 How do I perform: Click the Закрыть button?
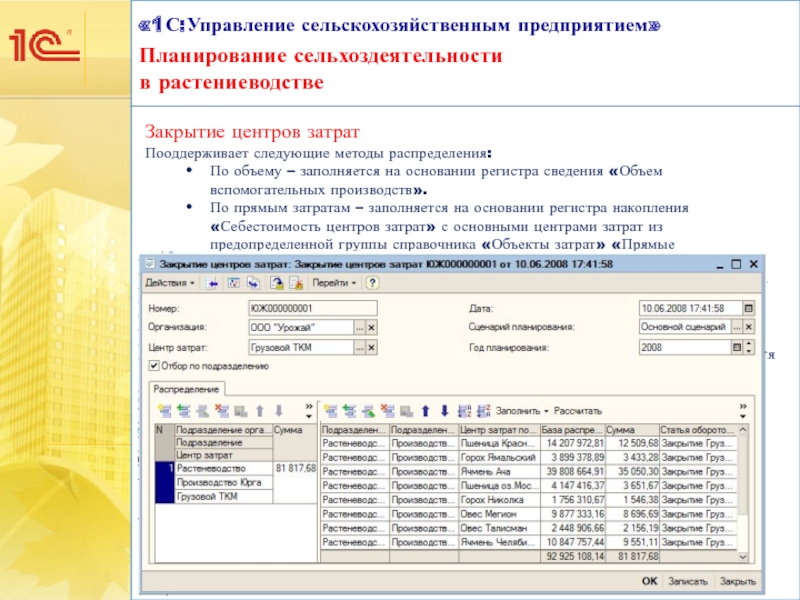[x=738, y=581]
